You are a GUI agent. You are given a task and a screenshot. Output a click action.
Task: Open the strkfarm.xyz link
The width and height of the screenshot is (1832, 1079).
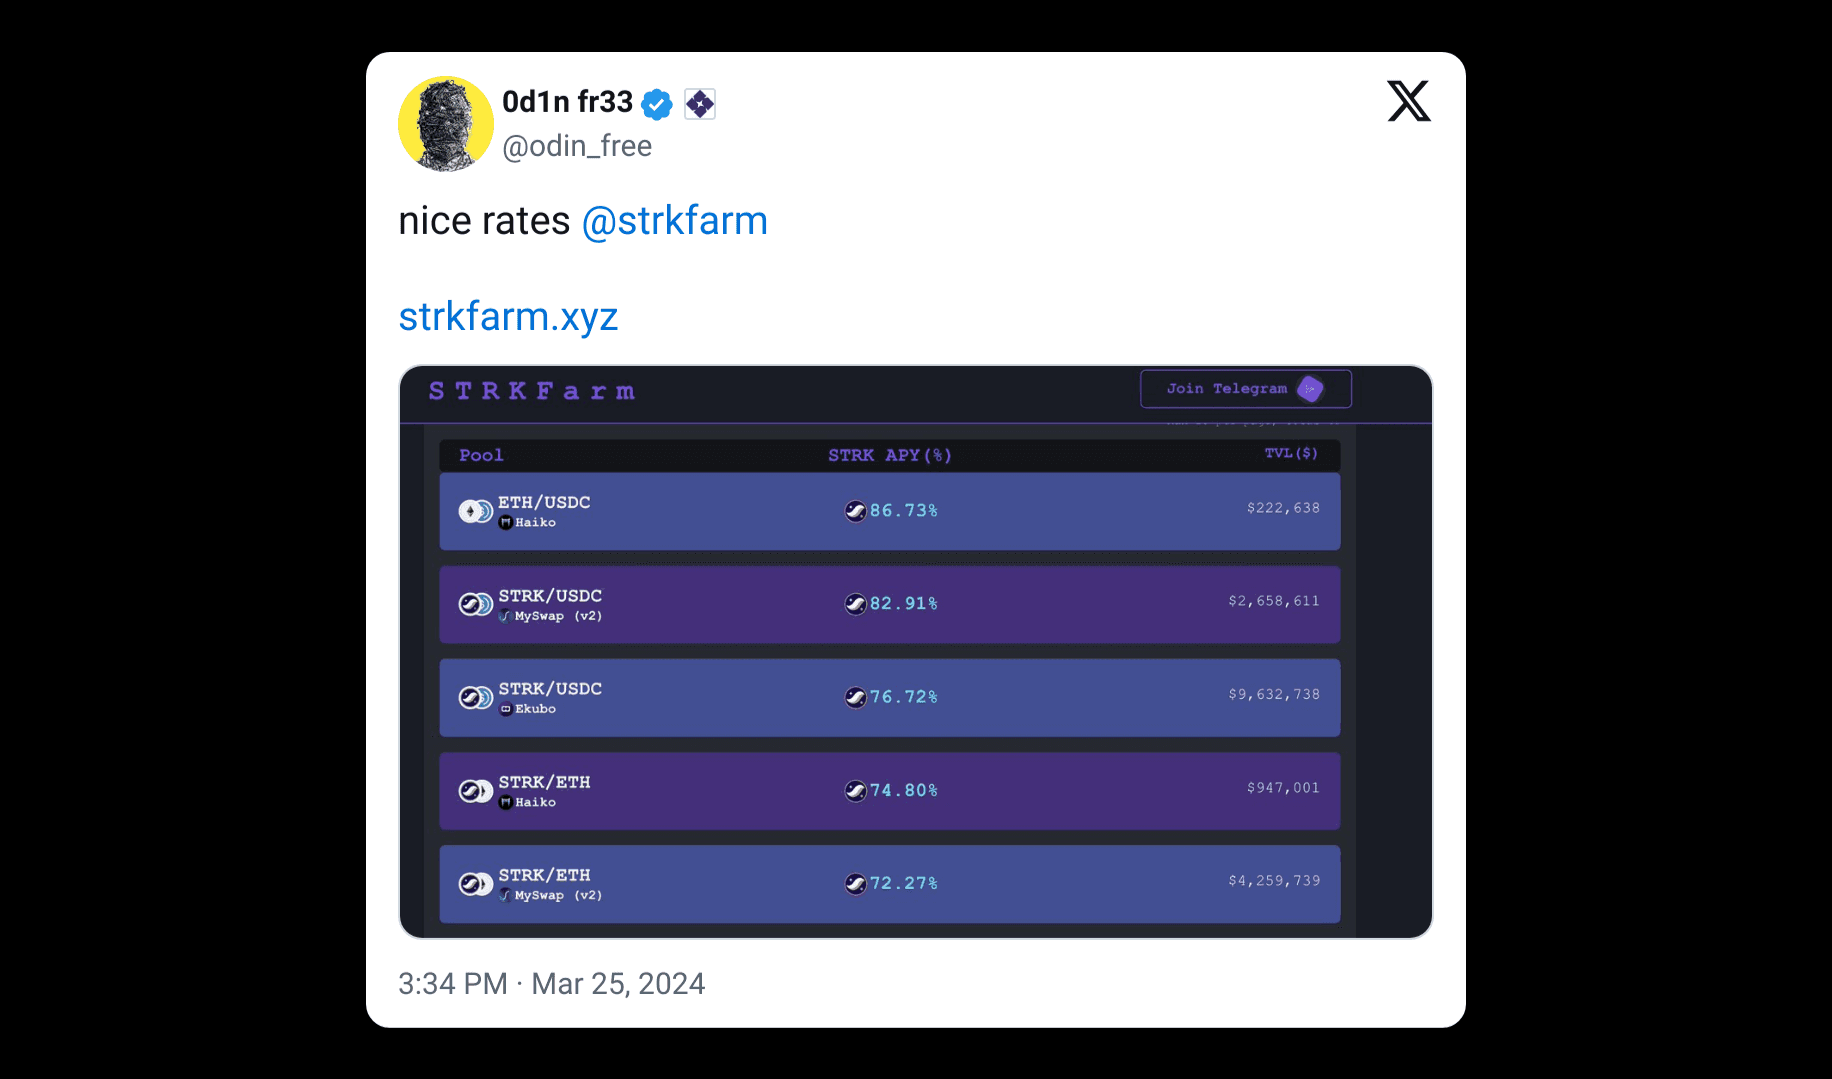coord(508,317)
